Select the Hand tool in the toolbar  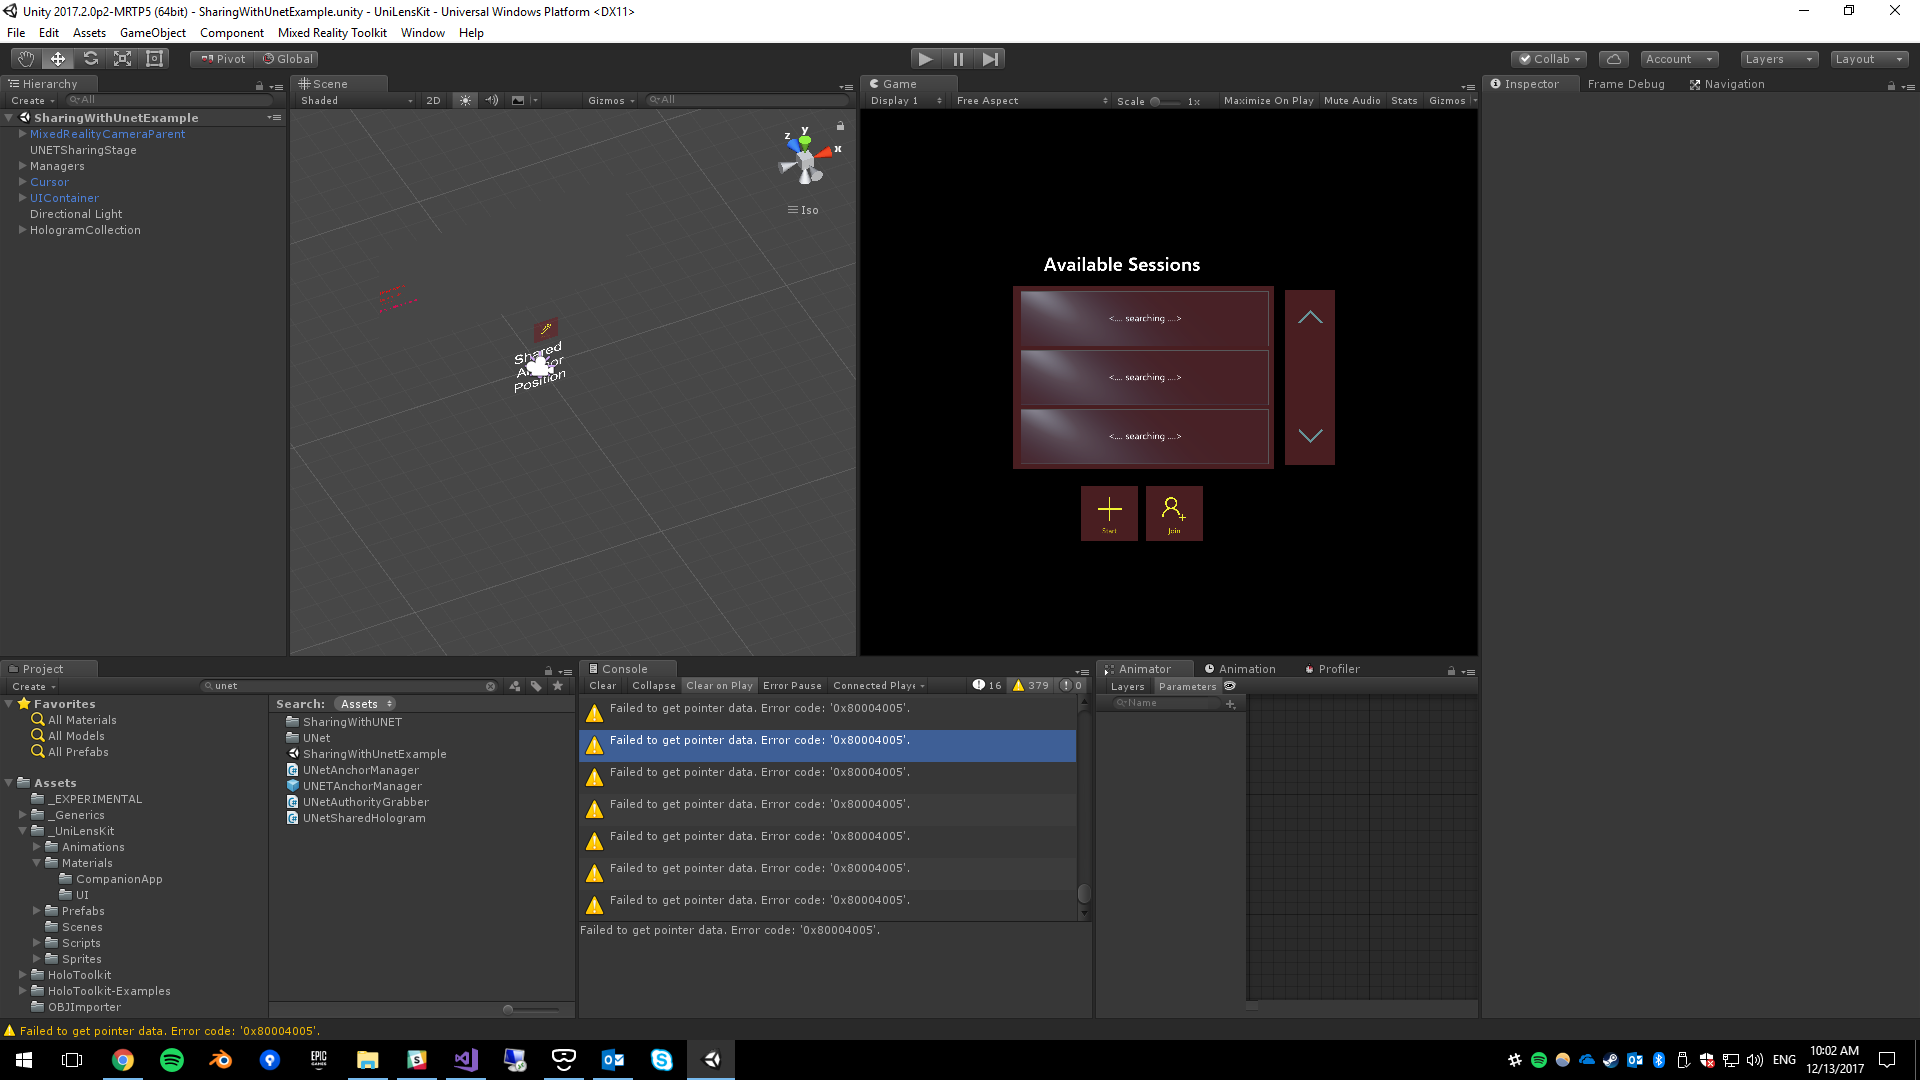(26, 59)
